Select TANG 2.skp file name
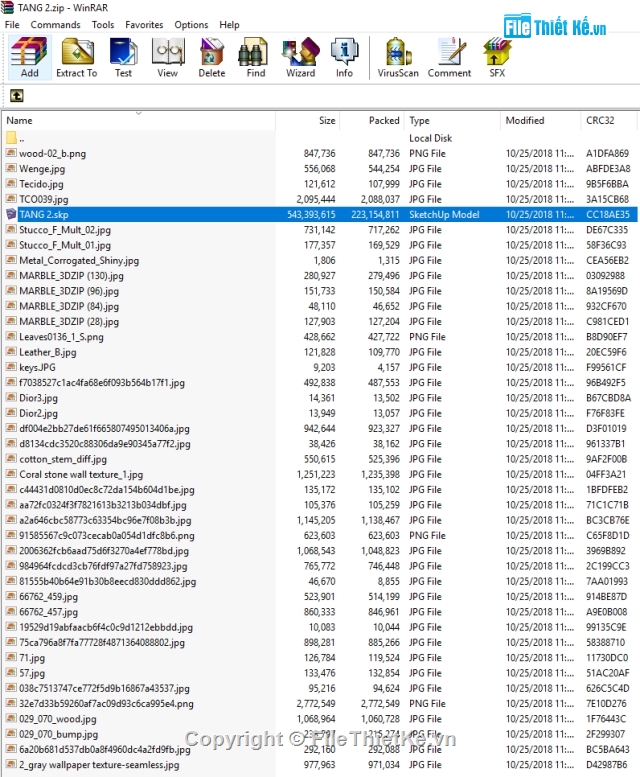 coord(44,215)
